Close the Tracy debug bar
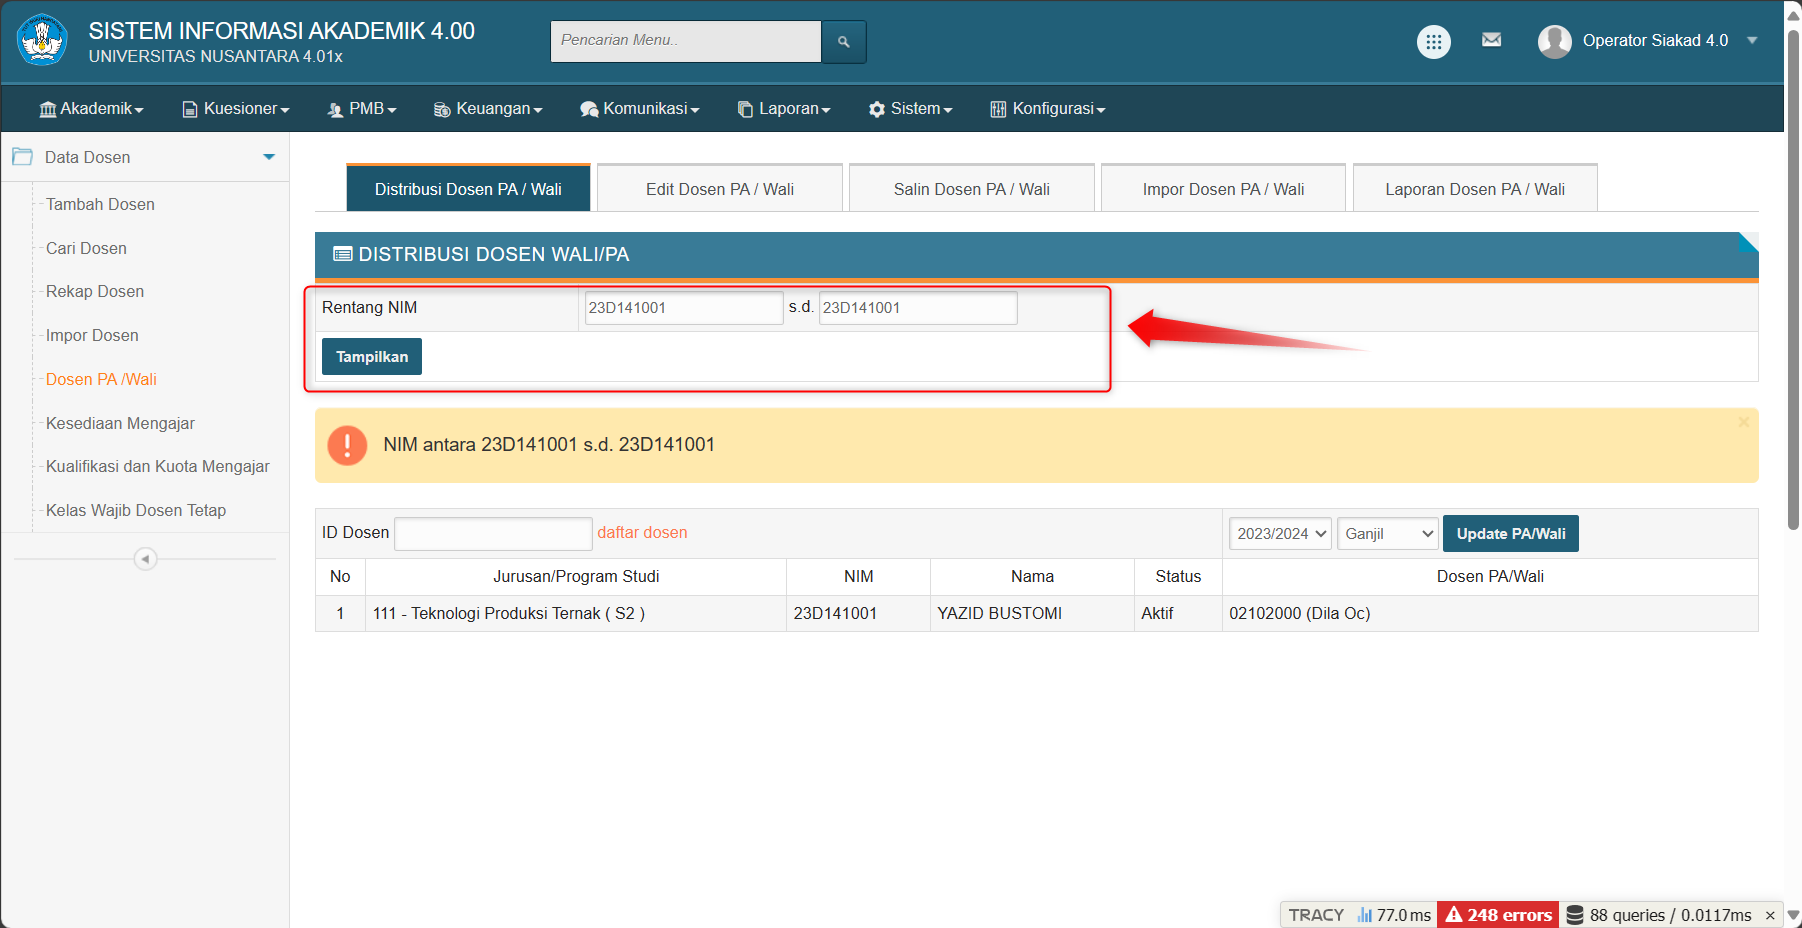1802x928 pixels. [1770, 915]
